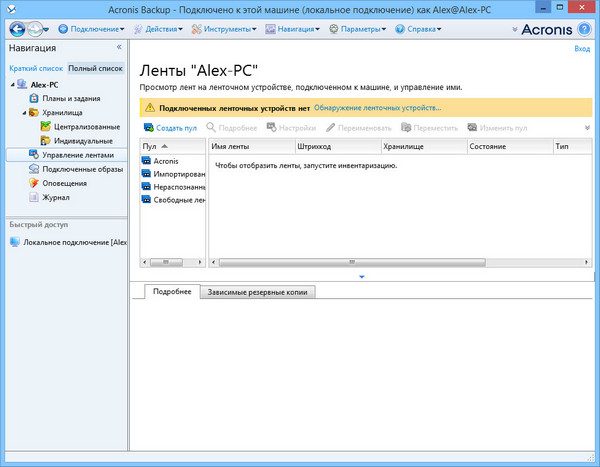
Task: Click the back navigation arrow icon
Action: [17, 28]
